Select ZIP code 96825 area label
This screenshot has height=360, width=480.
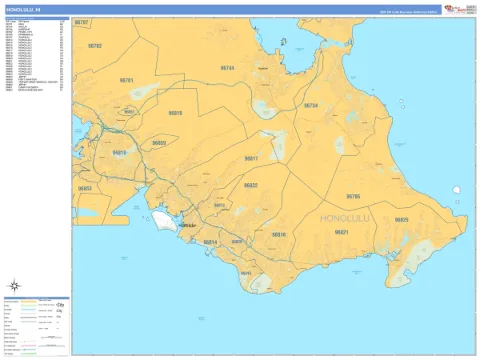pyautogui.click(x=401, y=220)
